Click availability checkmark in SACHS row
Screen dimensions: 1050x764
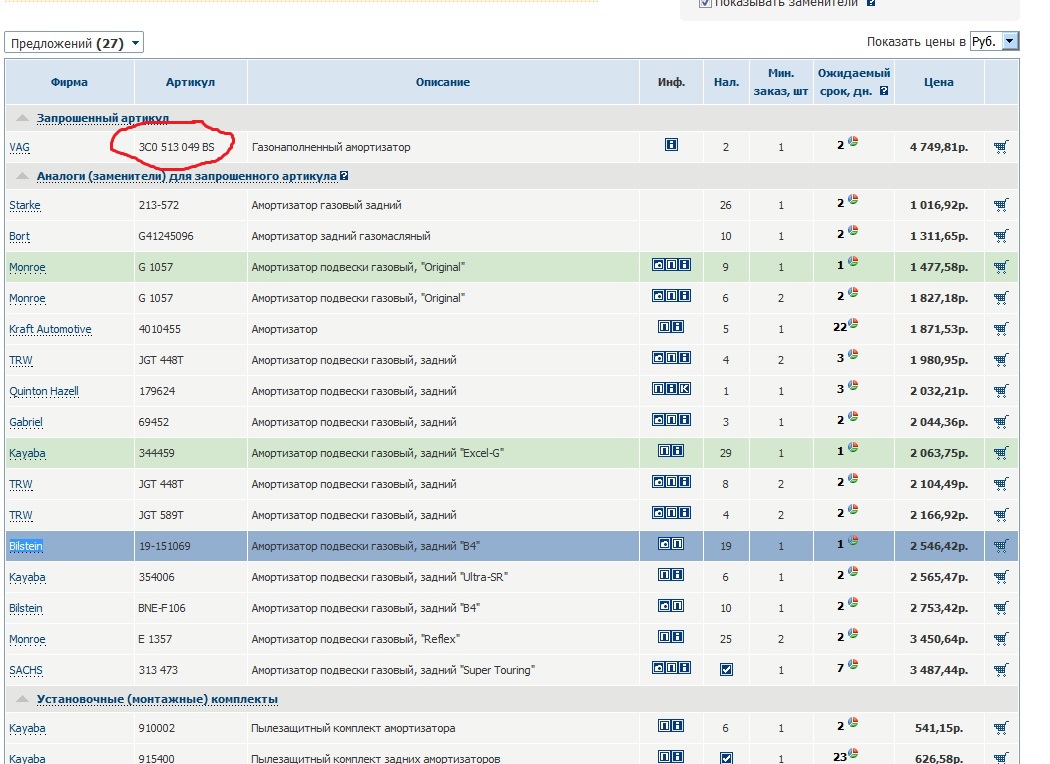(726, 670)
